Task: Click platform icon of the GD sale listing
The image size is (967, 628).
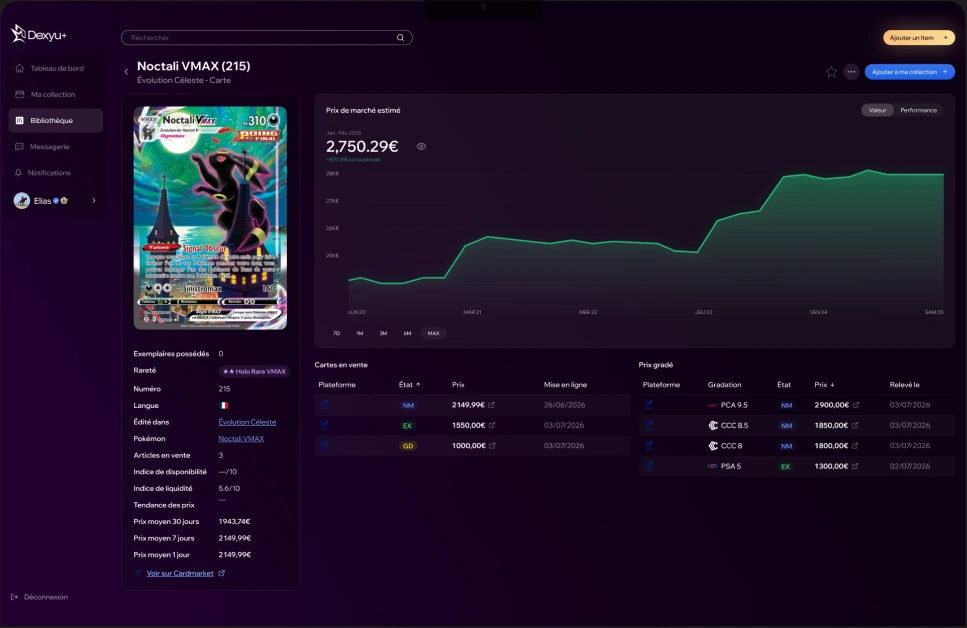Action: tap(324, 445)
